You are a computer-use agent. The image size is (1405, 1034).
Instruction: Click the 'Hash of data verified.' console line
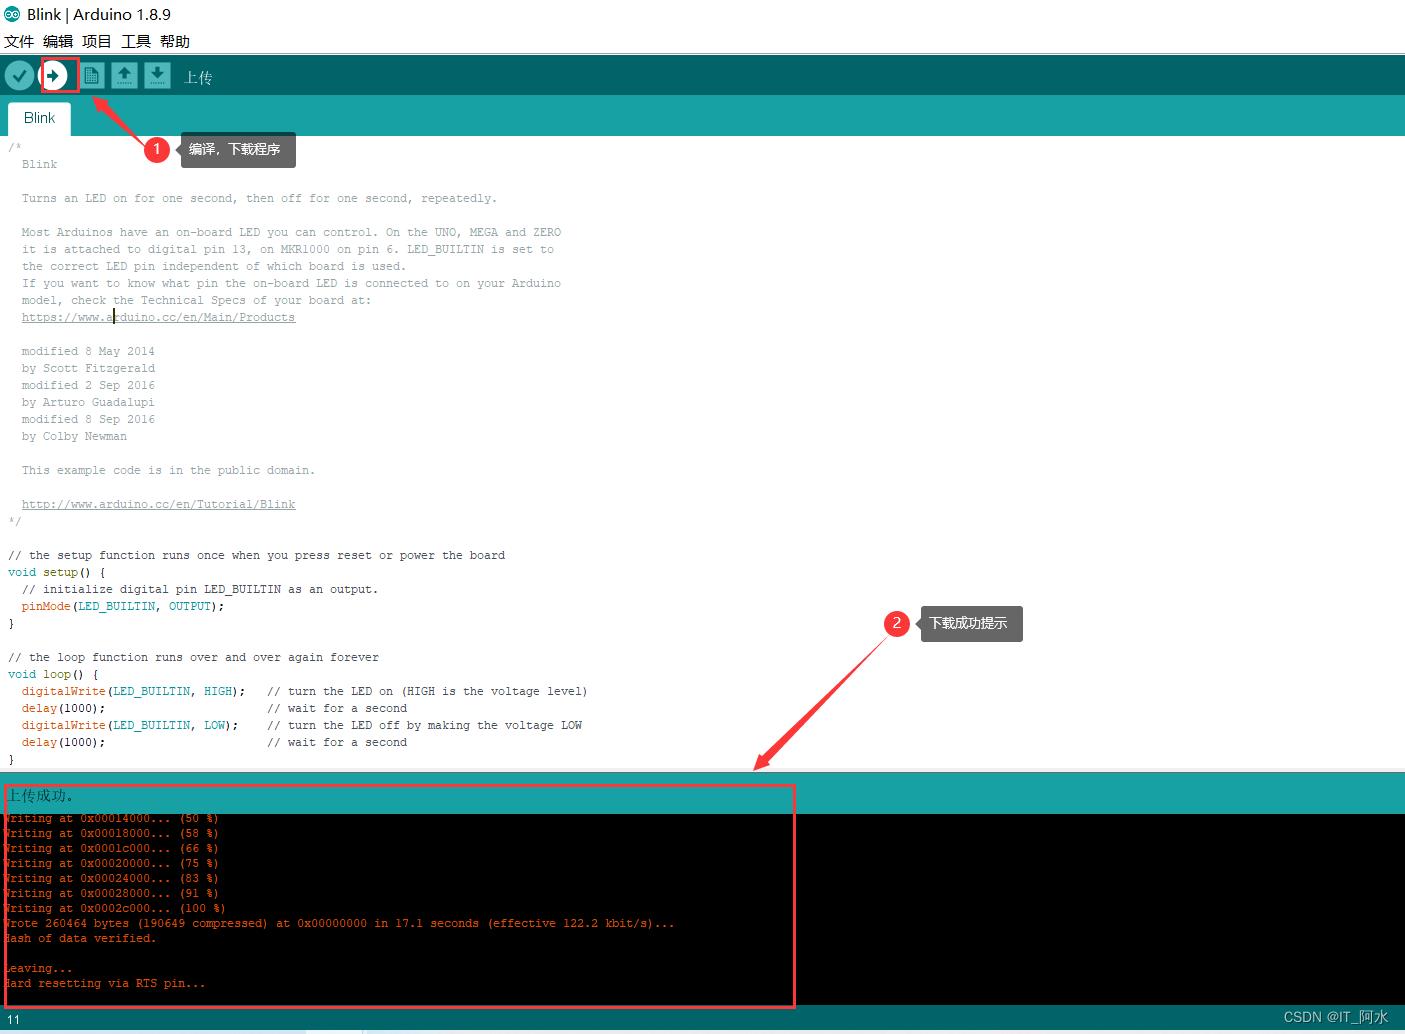80,938
